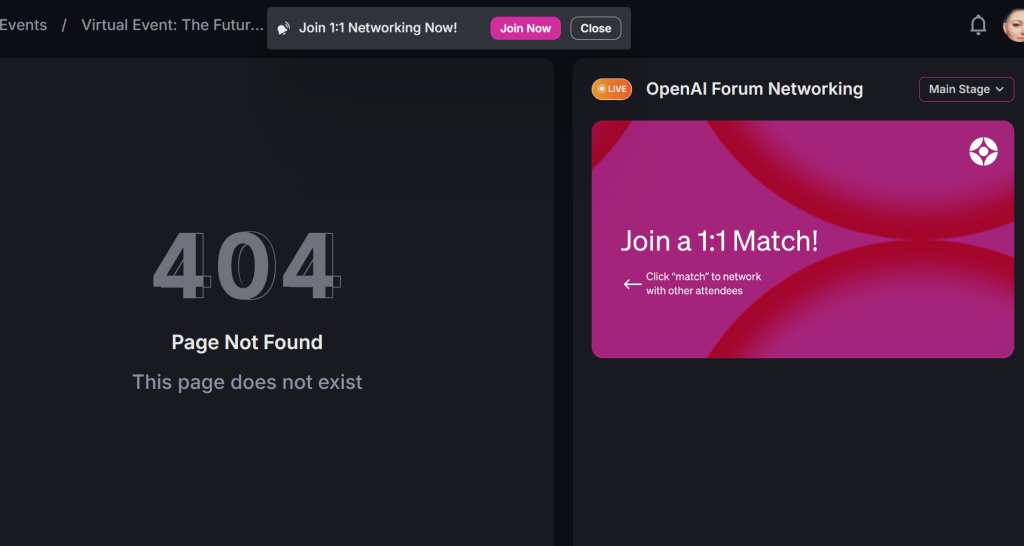Click the "Join 1:1 Networking Now!" text

(378, 28)
